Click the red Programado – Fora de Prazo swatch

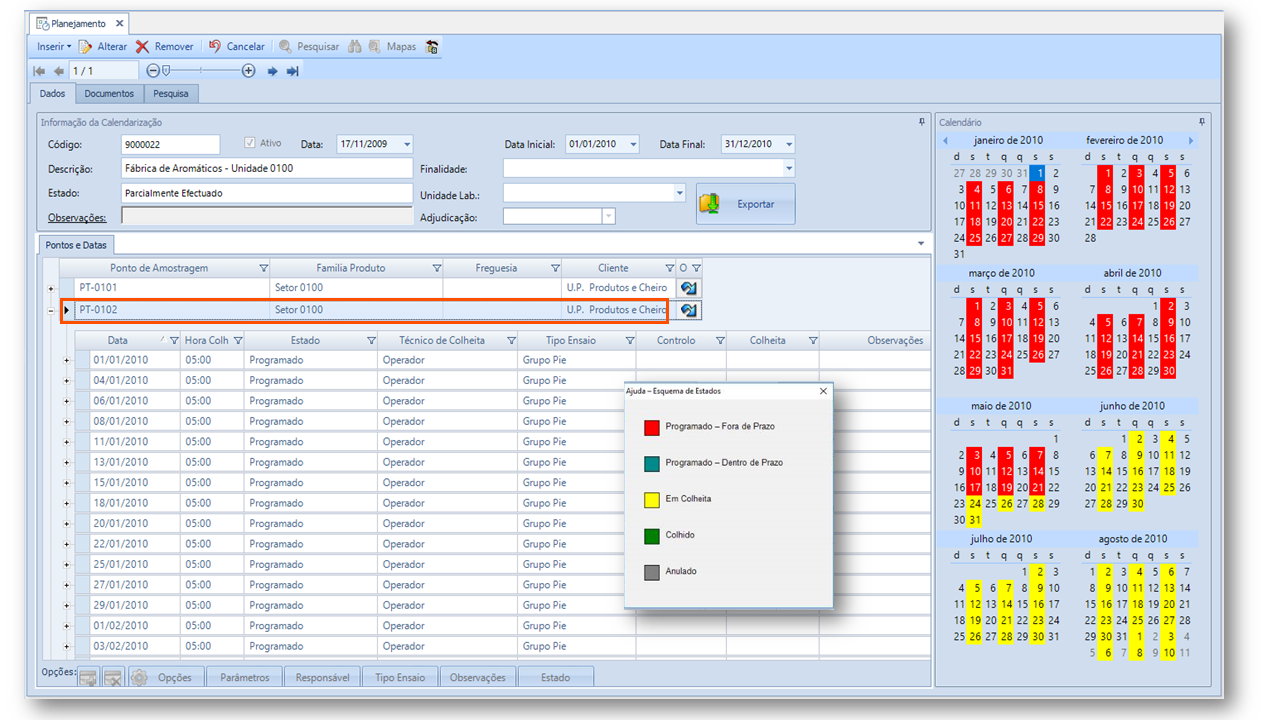pyautogui.click(x=652, y=427)
